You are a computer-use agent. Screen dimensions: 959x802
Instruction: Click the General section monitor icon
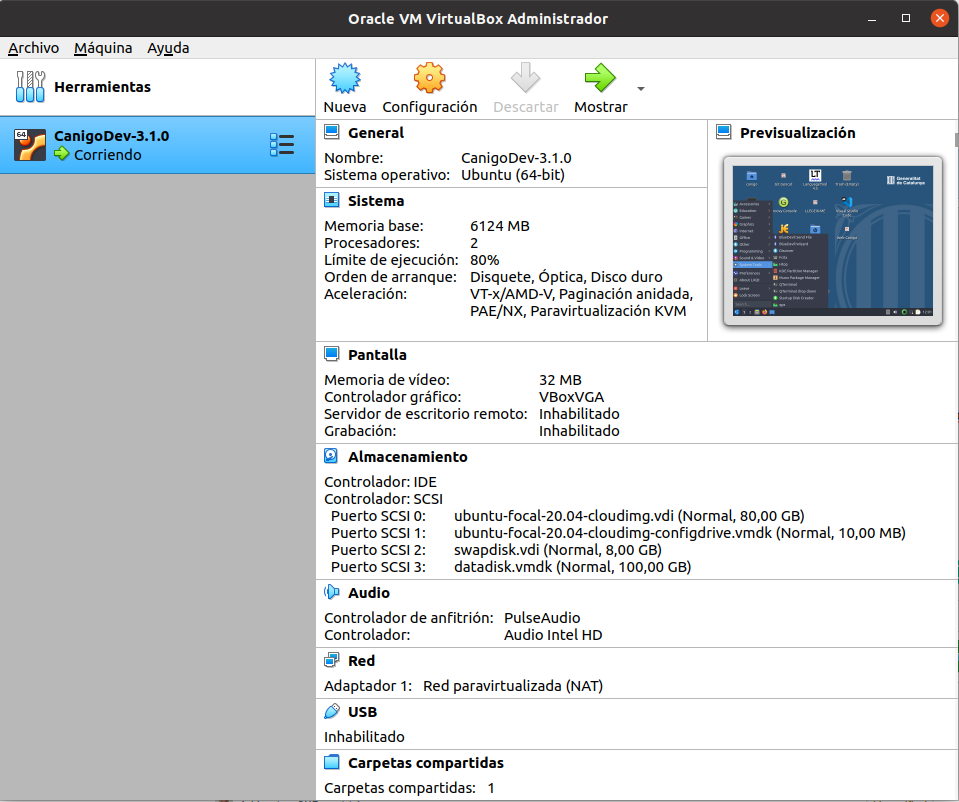point(331,132)
